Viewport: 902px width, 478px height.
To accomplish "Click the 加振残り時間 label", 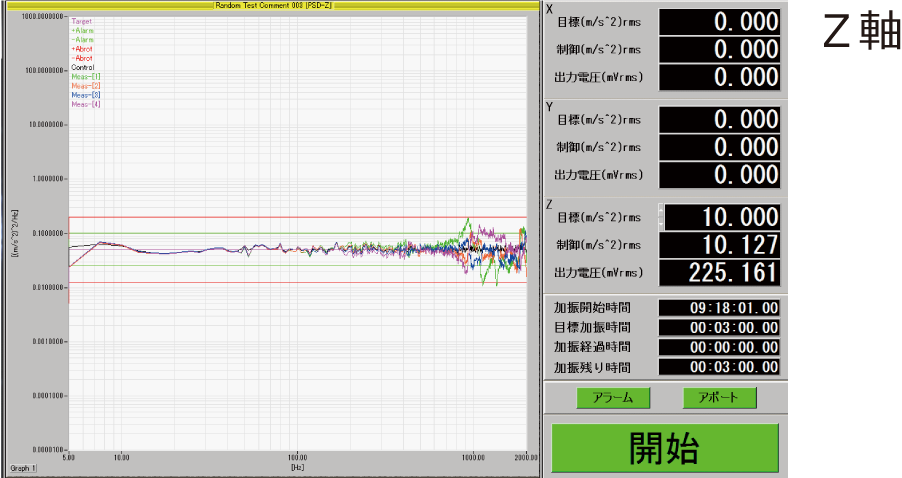I will click(593, 367).
